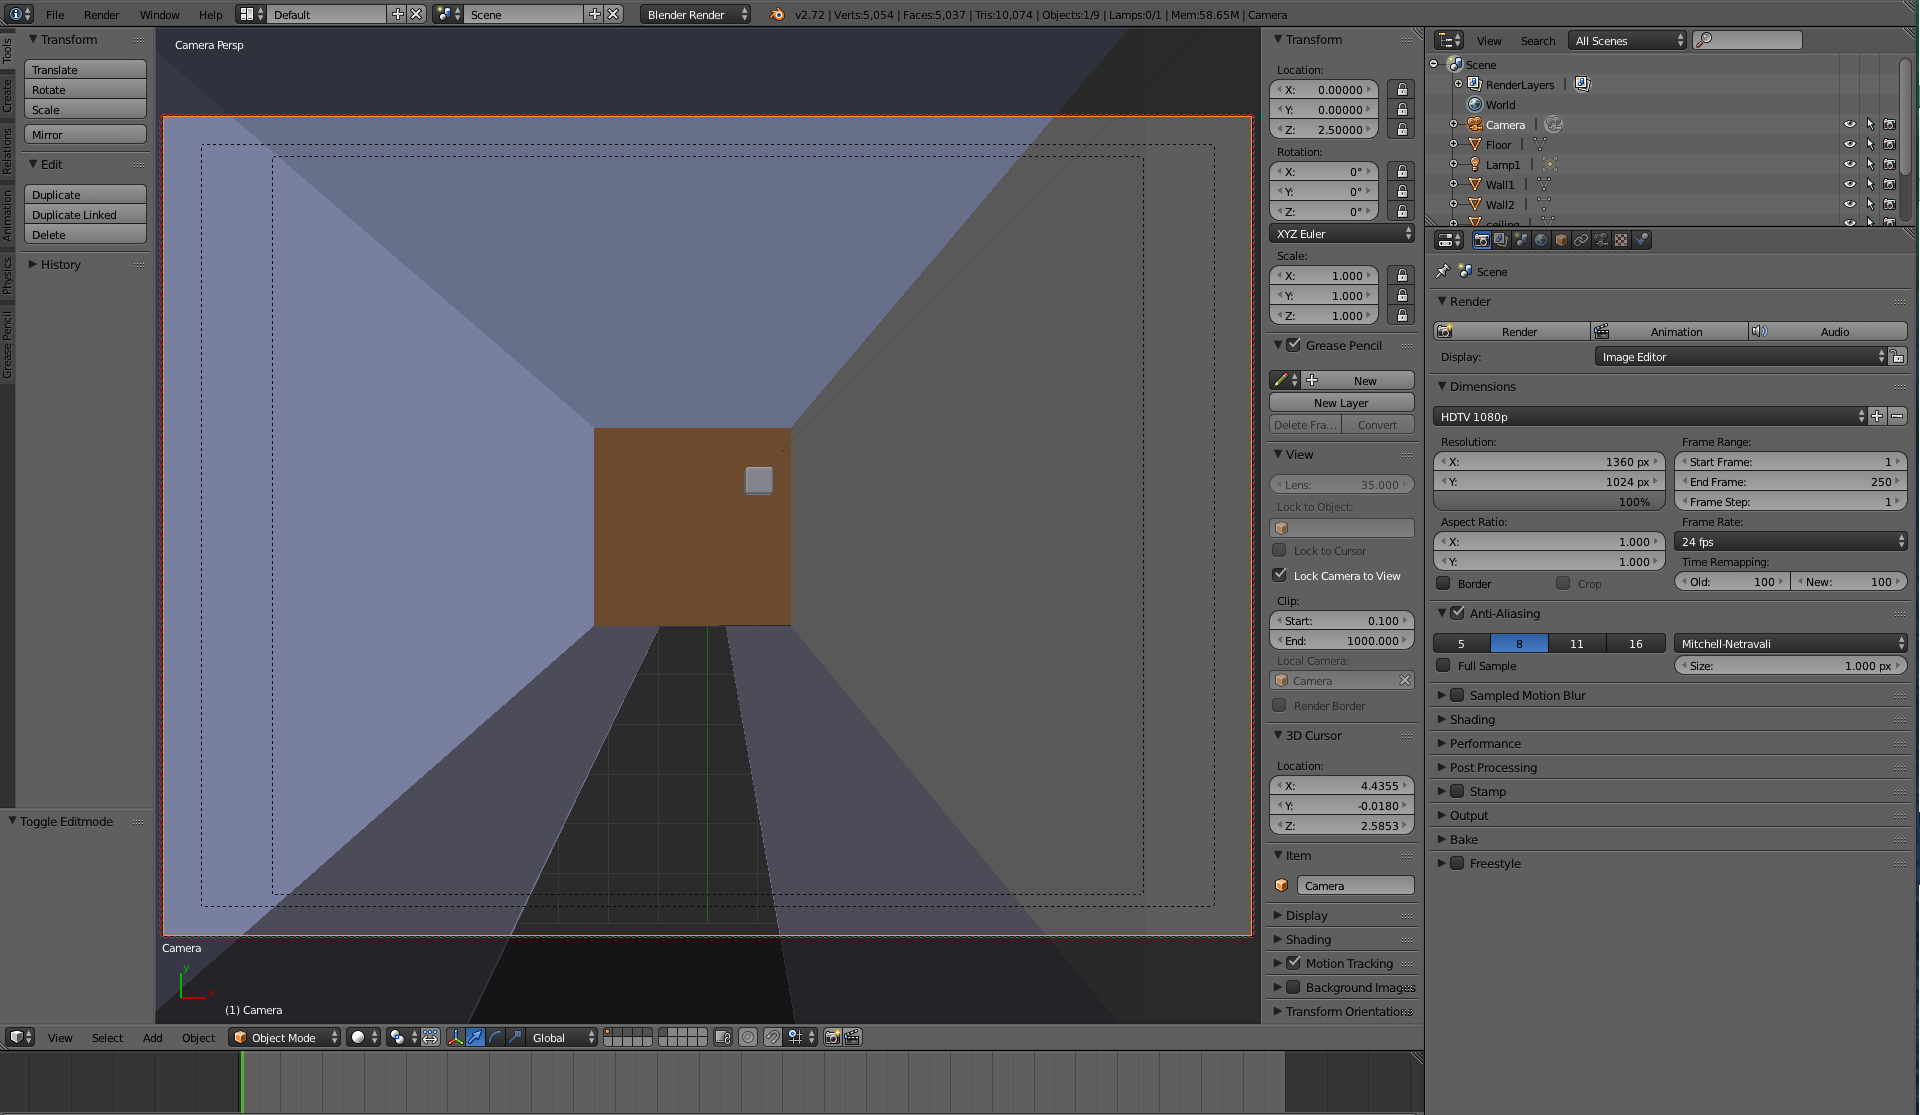Delete the Scene with X icon
The width and height of the screenshot is (1920, 1115).
tap(614, 14)
